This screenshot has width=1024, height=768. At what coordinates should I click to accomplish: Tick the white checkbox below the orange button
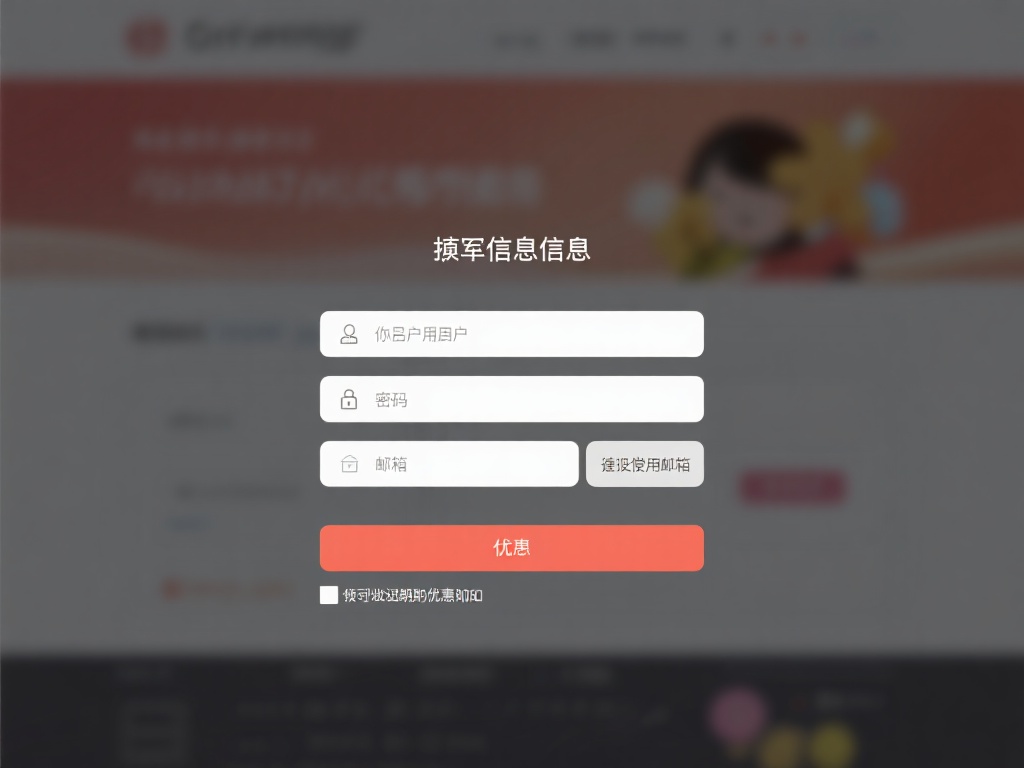coord(328,595)
